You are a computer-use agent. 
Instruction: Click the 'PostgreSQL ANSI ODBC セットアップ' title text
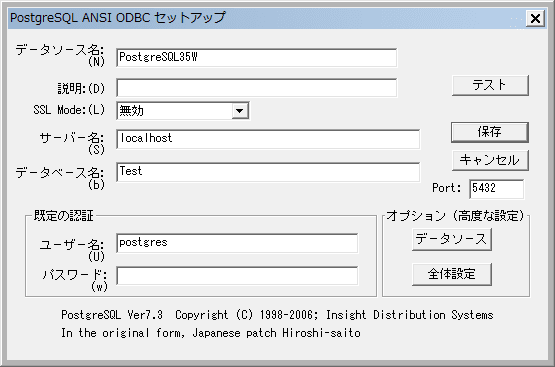118,18
